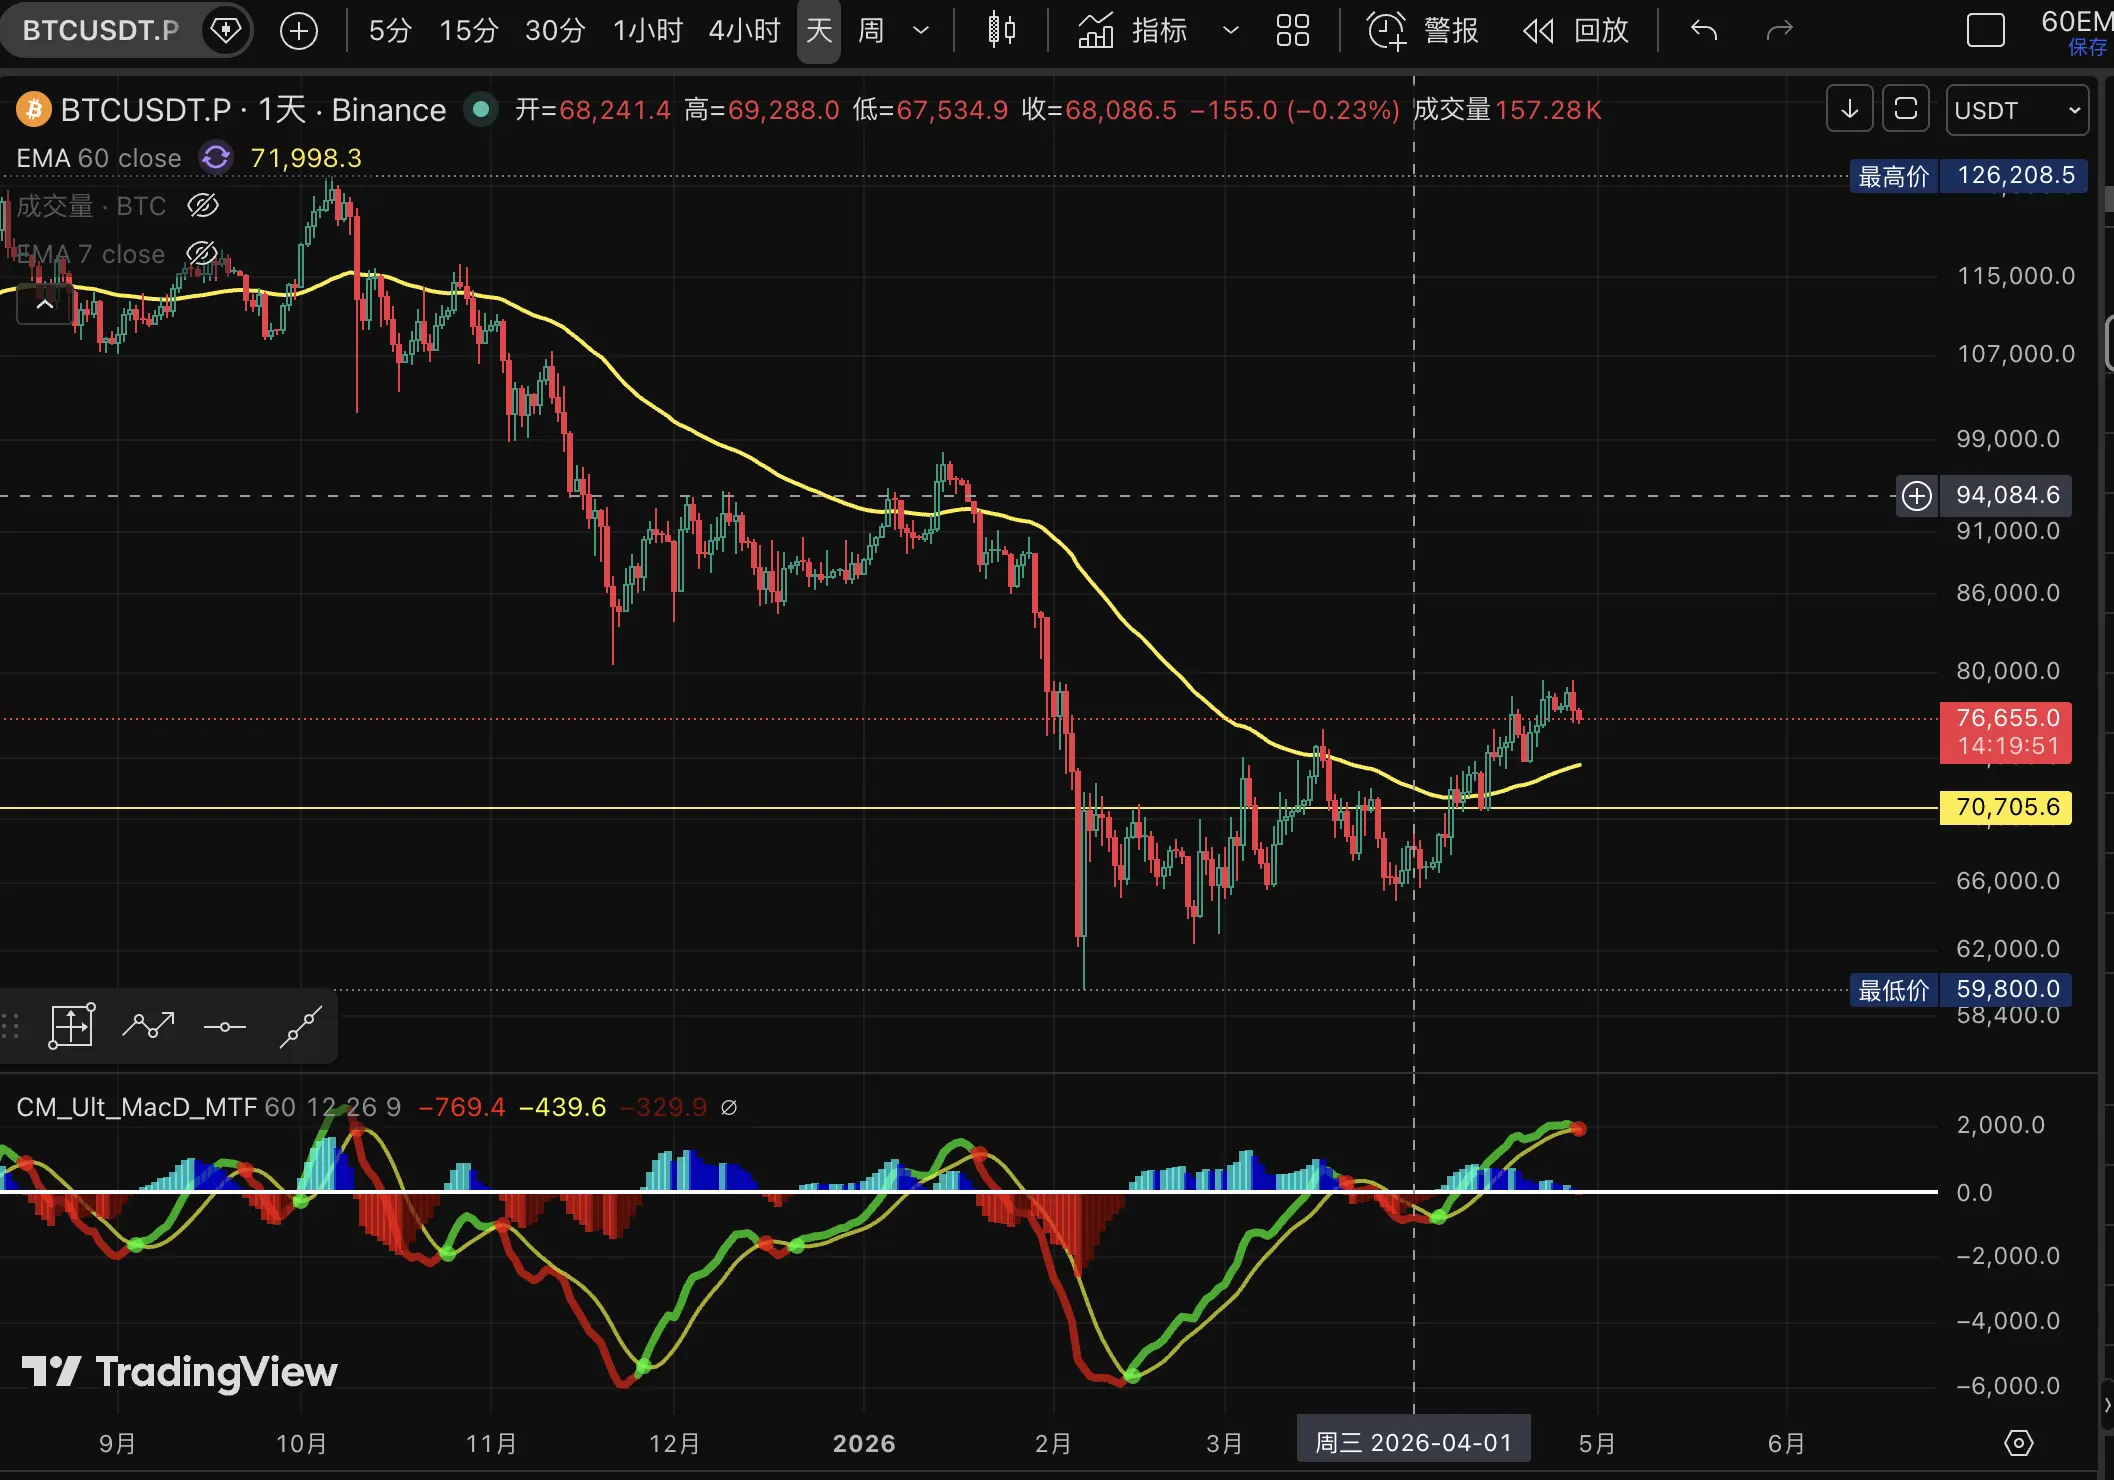Select the trend line drawing tool

[300, 1026]
